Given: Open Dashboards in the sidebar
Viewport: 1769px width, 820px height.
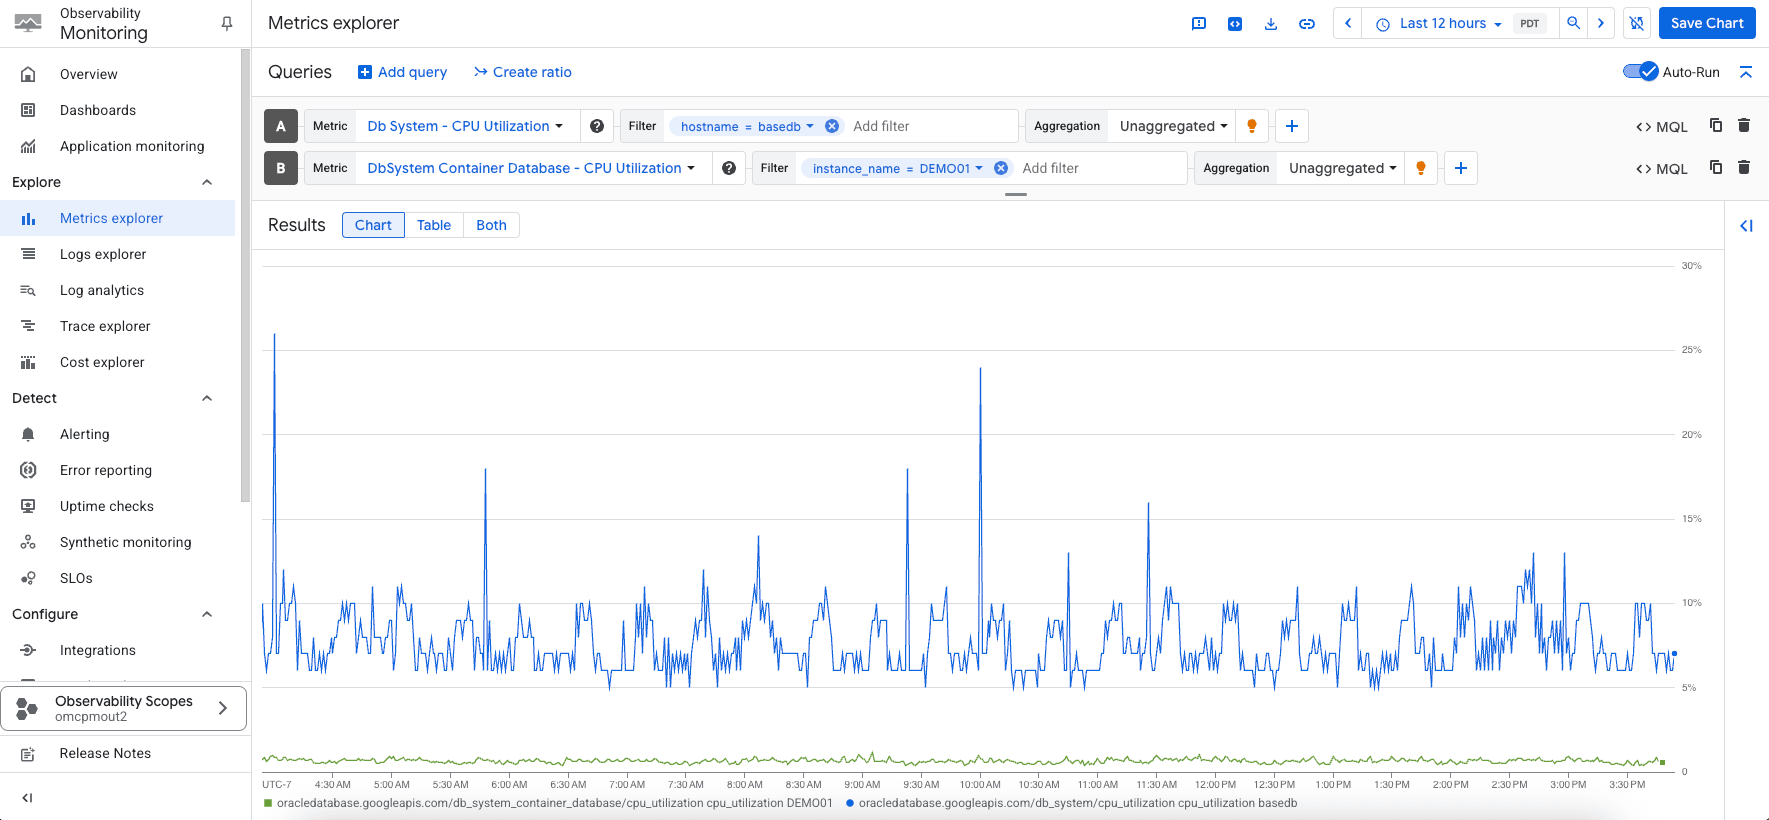Looking at the screenshot, I should (98, 110).
